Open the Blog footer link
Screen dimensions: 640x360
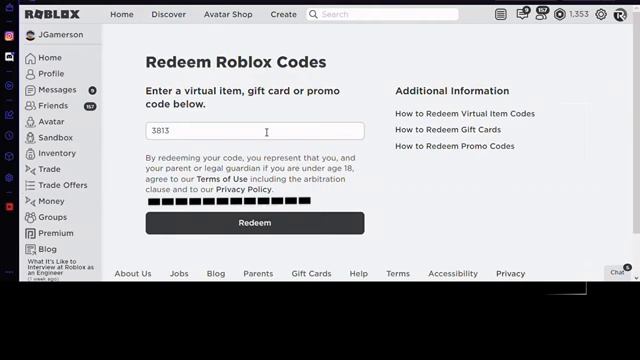coord(216,274)
